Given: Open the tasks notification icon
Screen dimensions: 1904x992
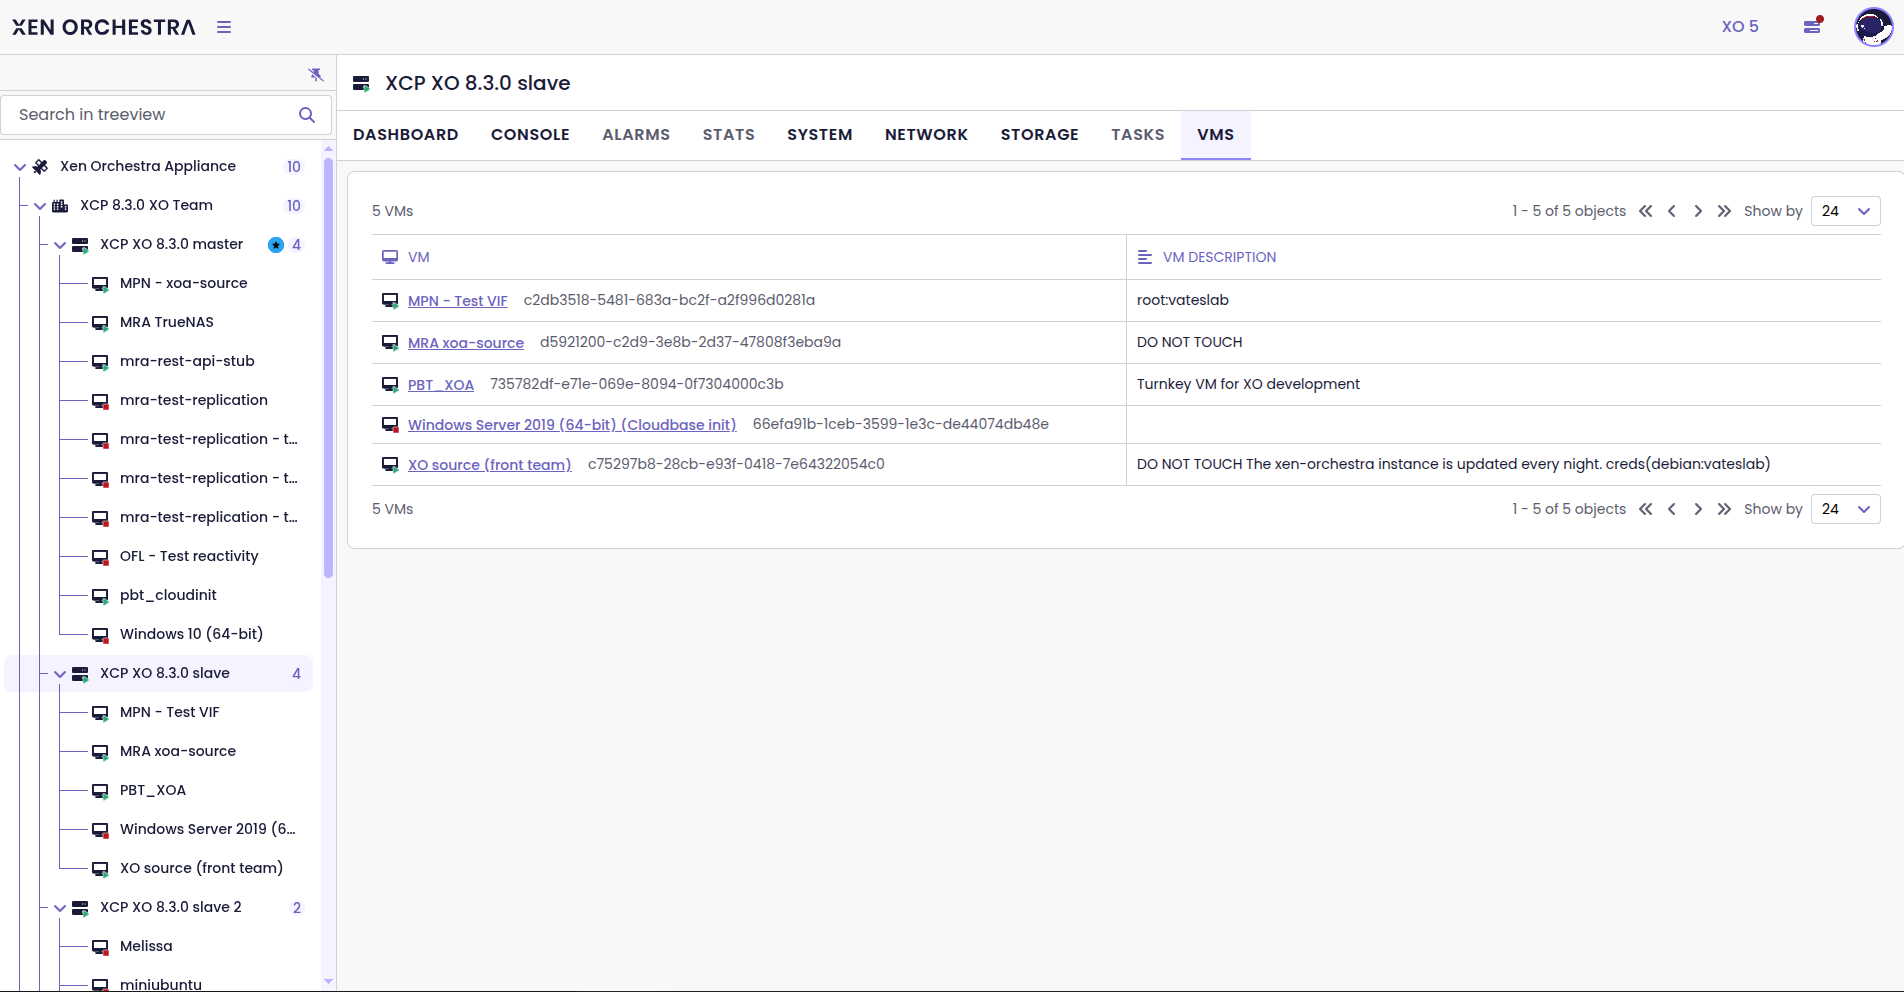Looking at the screenshot, I should tap(1812, 26).
